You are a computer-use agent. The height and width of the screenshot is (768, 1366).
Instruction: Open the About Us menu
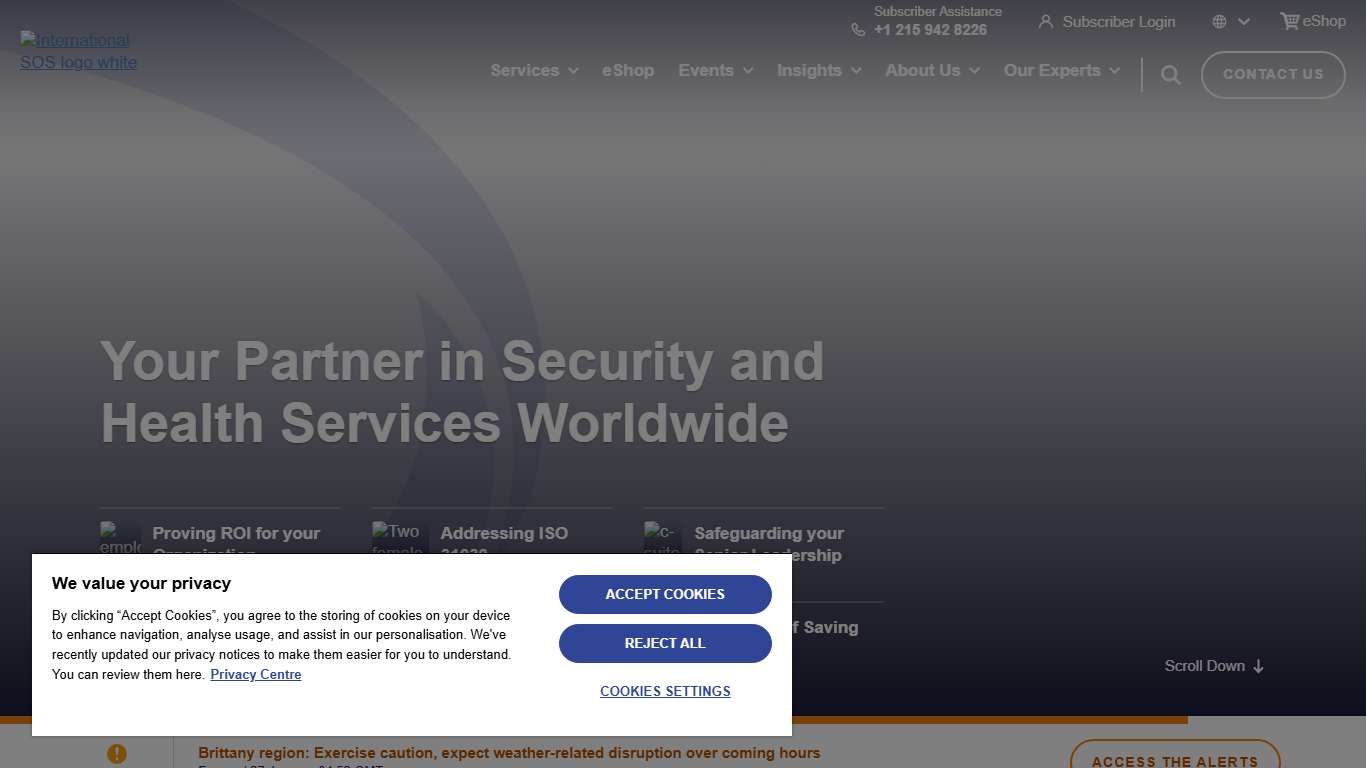(x=932, y=71)
